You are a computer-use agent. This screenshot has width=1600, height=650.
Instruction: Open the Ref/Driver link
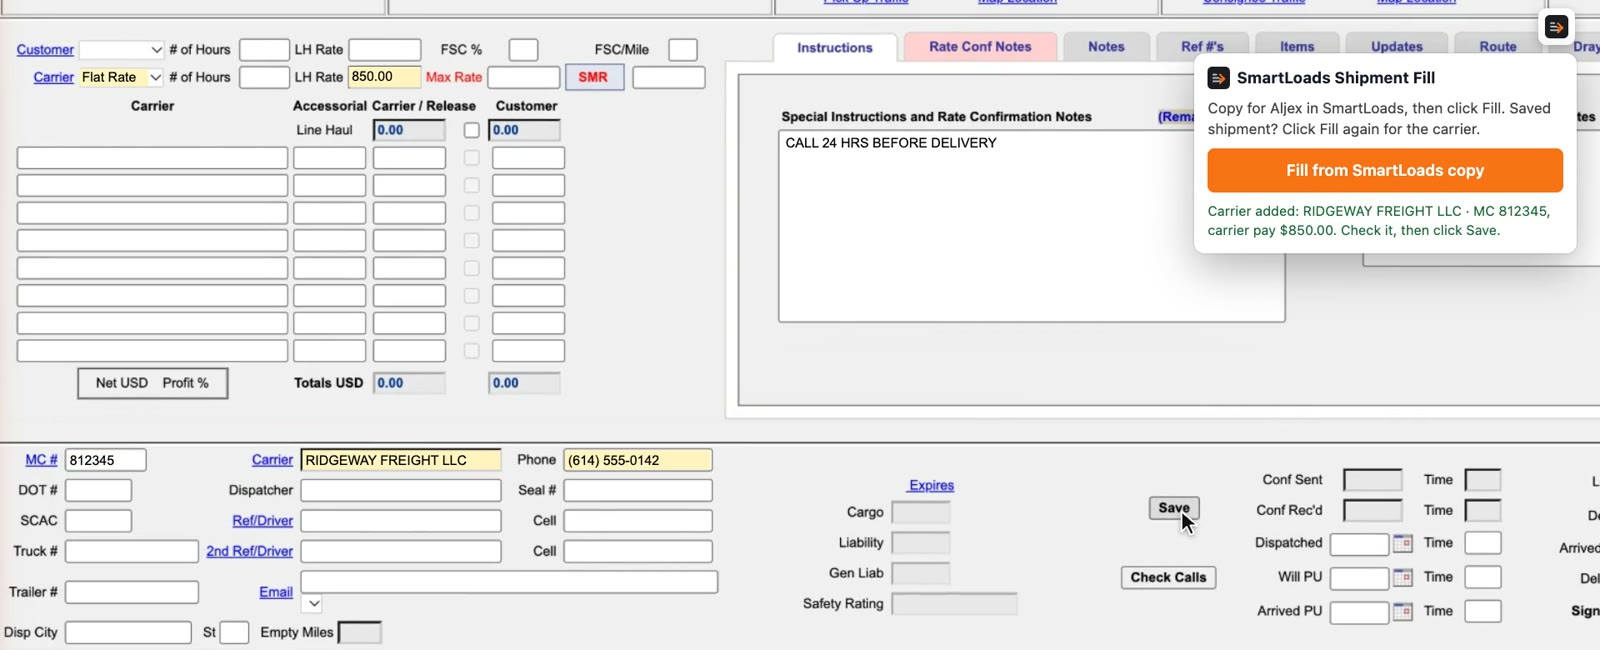pos(262,521)
